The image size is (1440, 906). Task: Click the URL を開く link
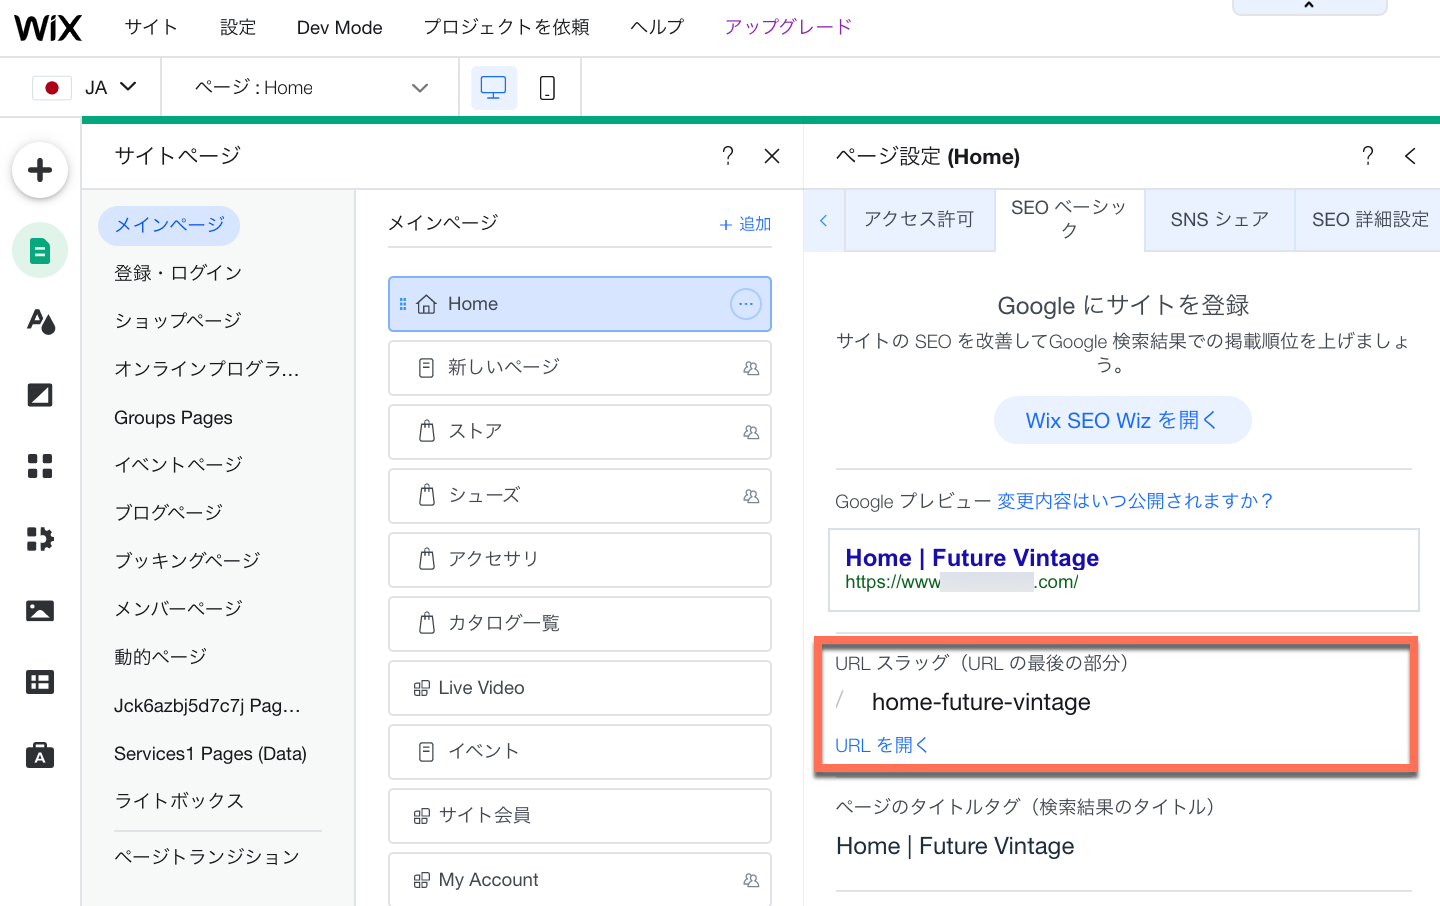point(882,745)
